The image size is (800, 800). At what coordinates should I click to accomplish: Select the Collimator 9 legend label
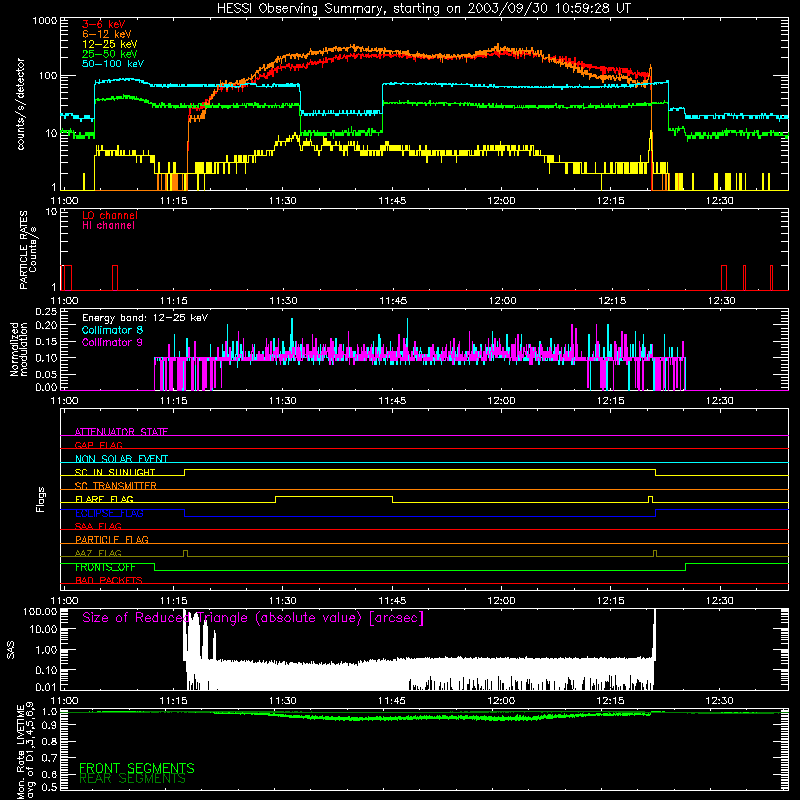112,342
